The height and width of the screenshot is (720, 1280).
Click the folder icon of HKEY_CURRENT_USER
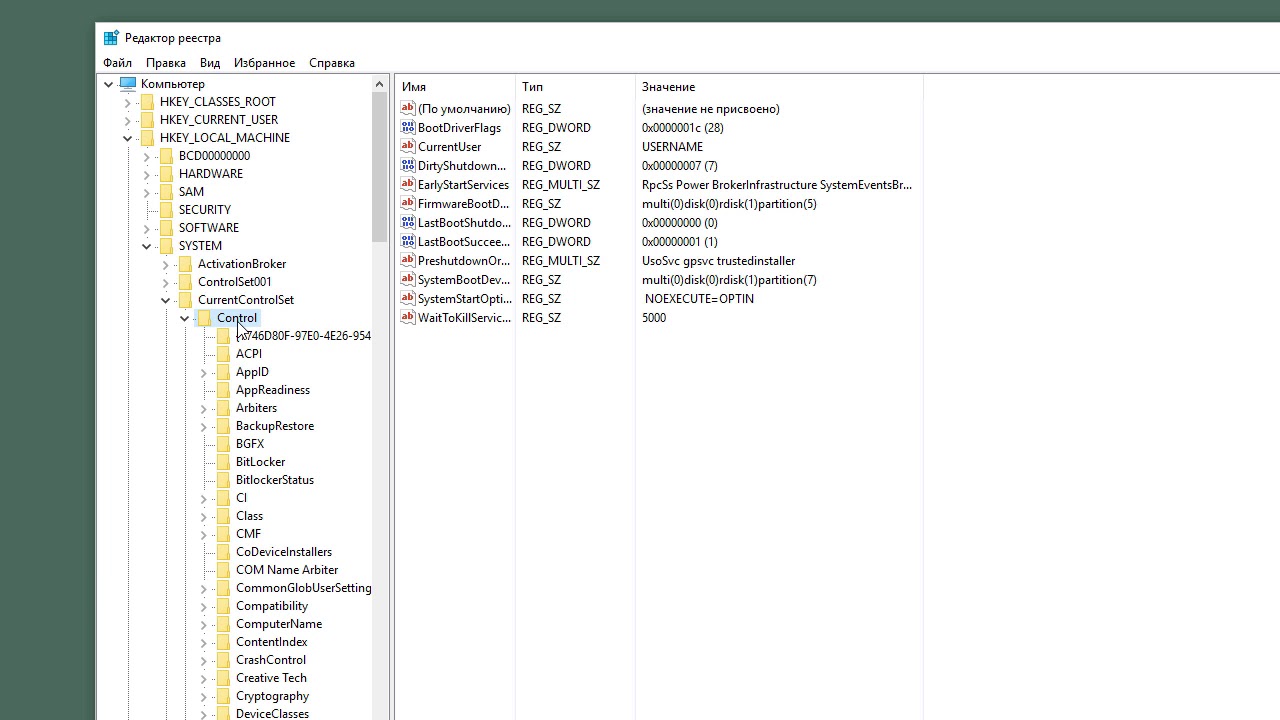pyautogui.click(x=147, y=120)
